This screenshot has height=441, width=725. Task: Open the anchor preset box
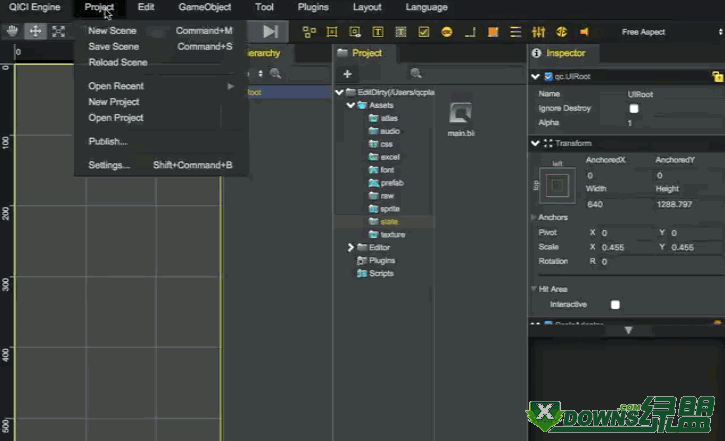coord(557,185)
